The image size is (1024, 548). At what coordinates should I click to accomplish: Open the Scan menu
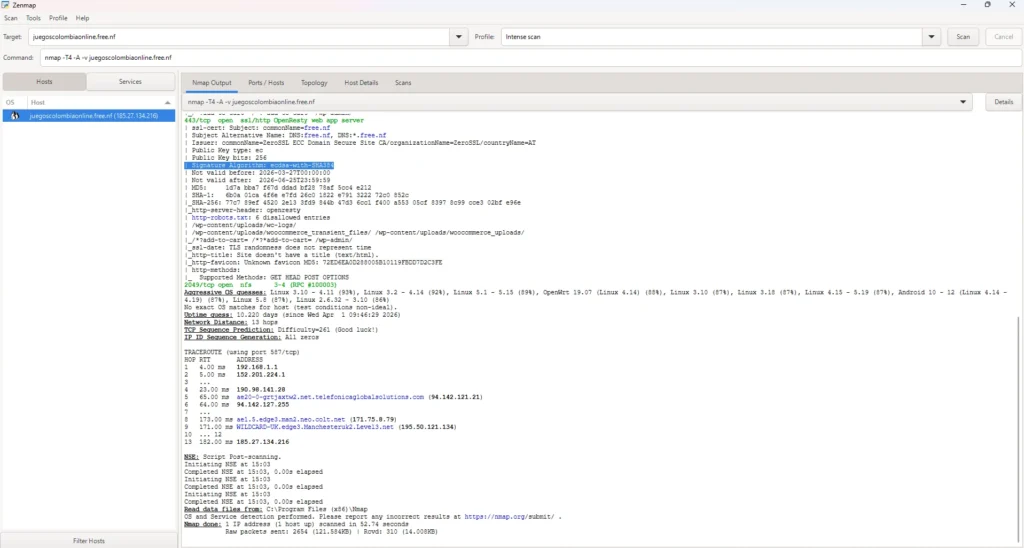click(x=10, y=18)
